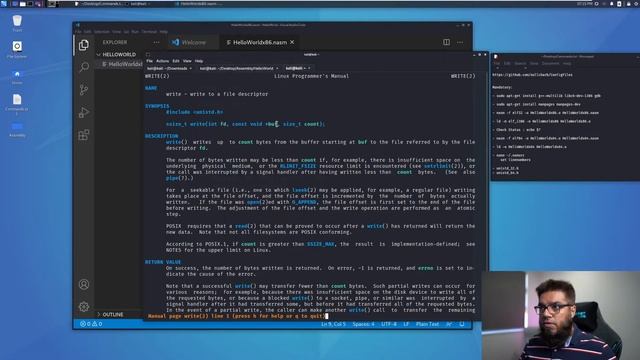Change the Spaces: 4 indentation setting
The width and height of the screenshot is (640, 360).
(x=363, y=324)
